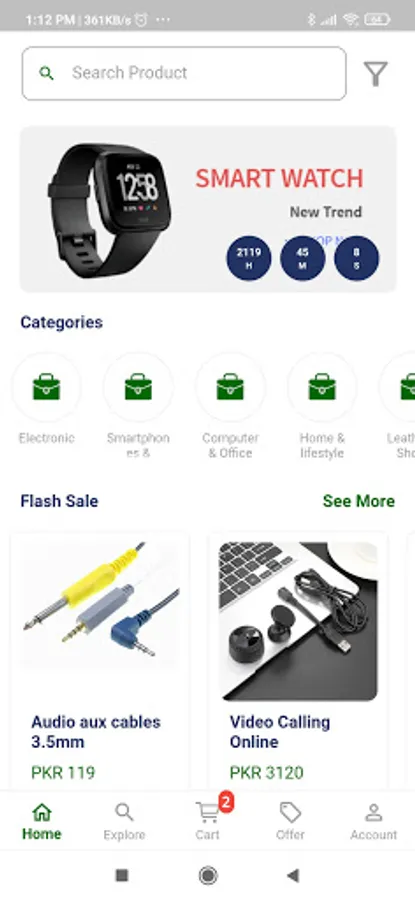Select the Audio aux cables 3.5mm title

96,732
